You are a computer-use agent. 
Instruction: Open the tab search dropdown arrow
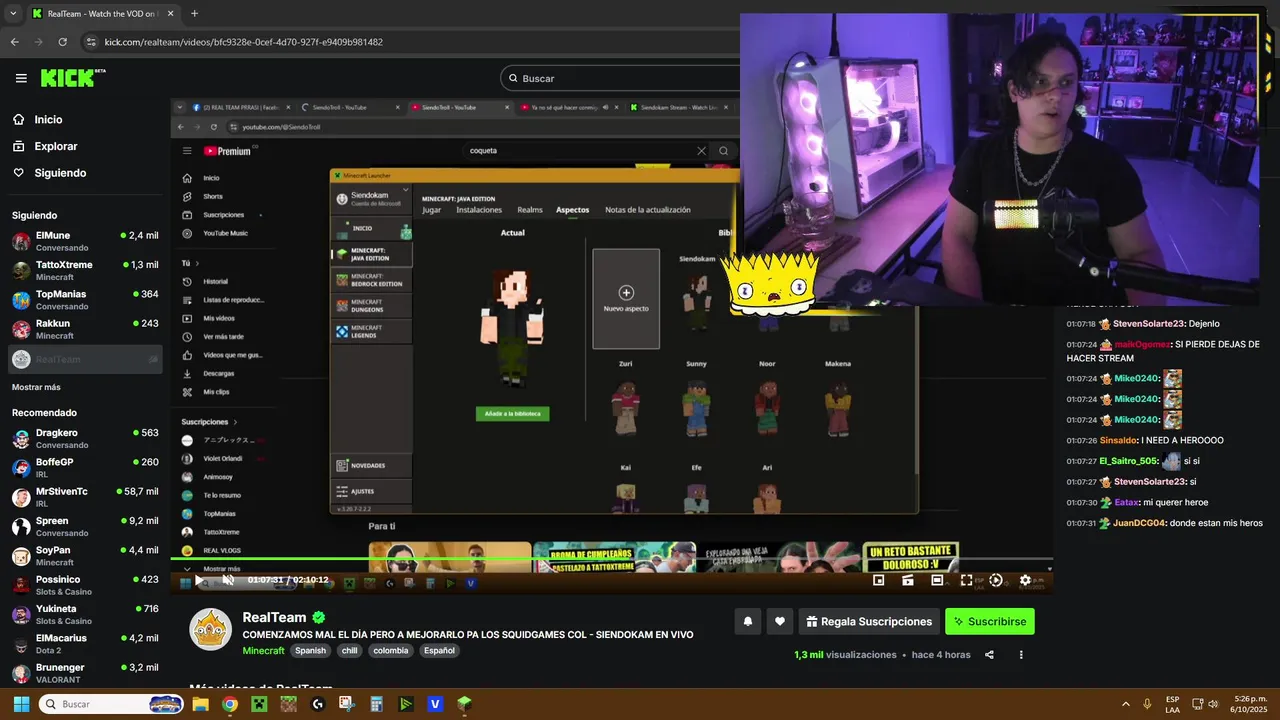point(12,14)
